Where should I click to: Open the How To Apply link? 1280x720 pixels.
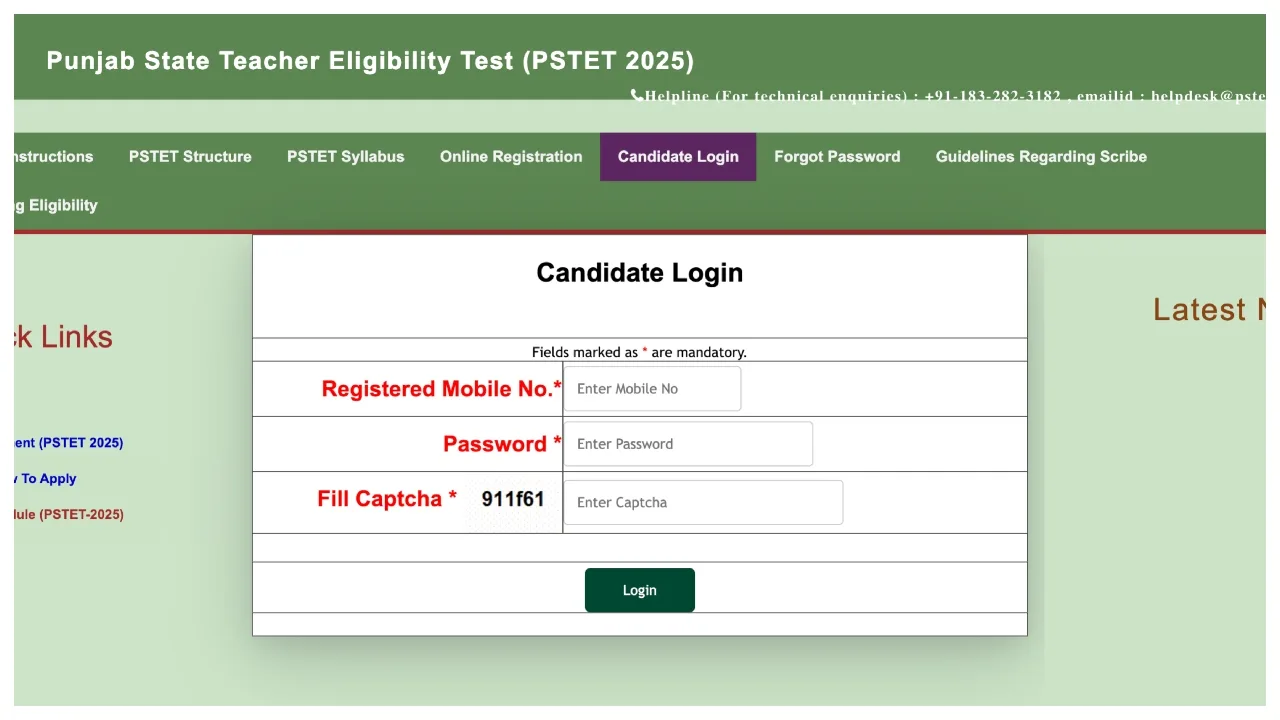click(38, 478)
